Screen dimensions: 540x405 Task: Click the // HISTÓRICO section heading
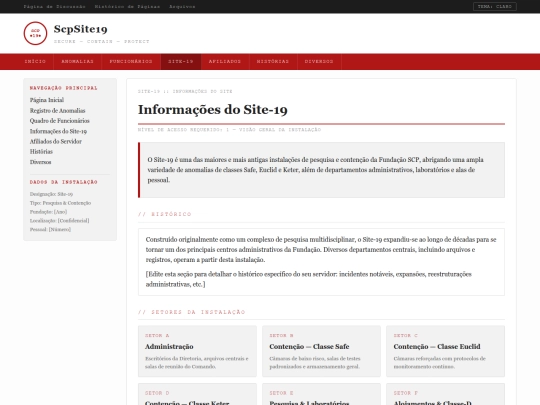click(165, 214)
